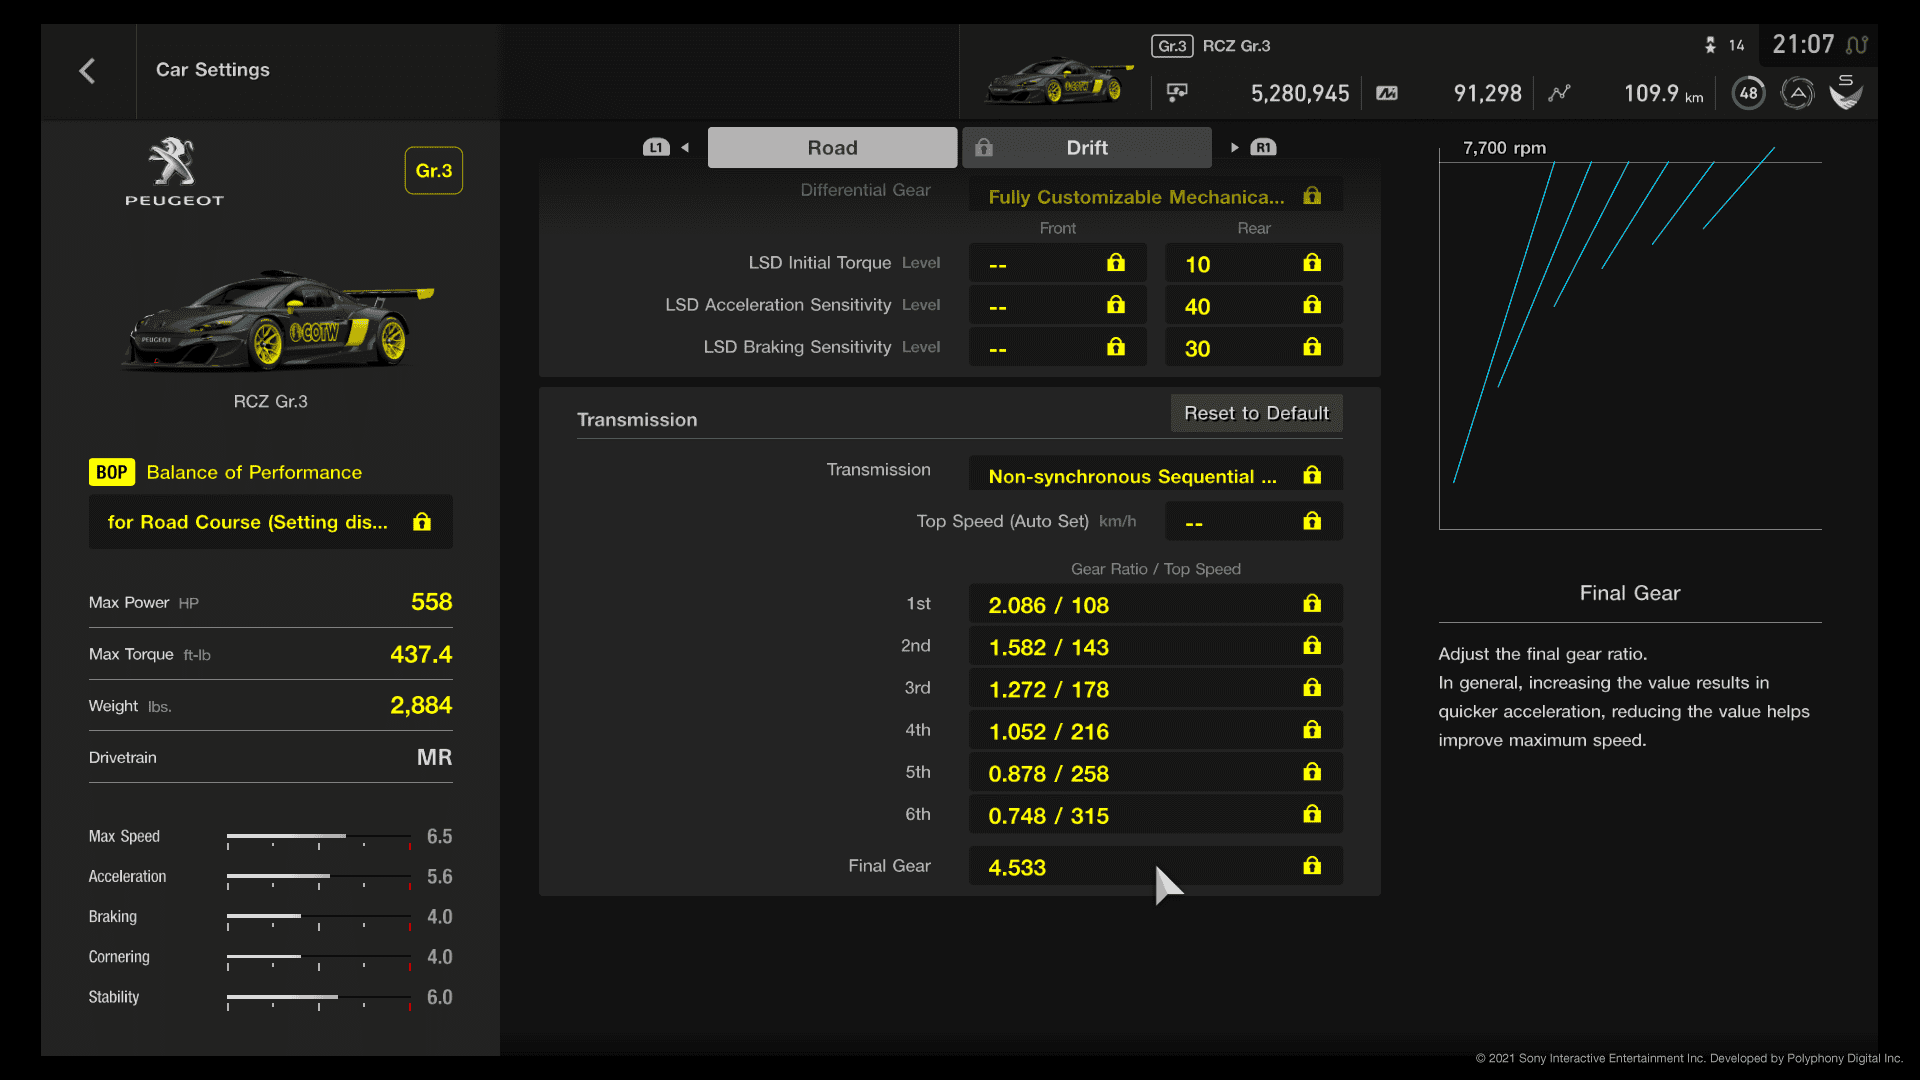Select front LSD Initial Torque field
Screen dimensions: 1920x1080
[1057, 263]
